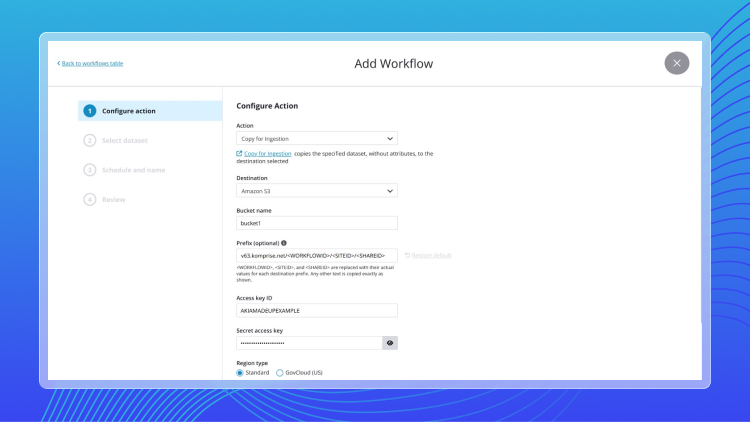The width and height of the screenshot is (750, 422).
Task: Click the step 3 circle icon
Action: click(90, 170)
